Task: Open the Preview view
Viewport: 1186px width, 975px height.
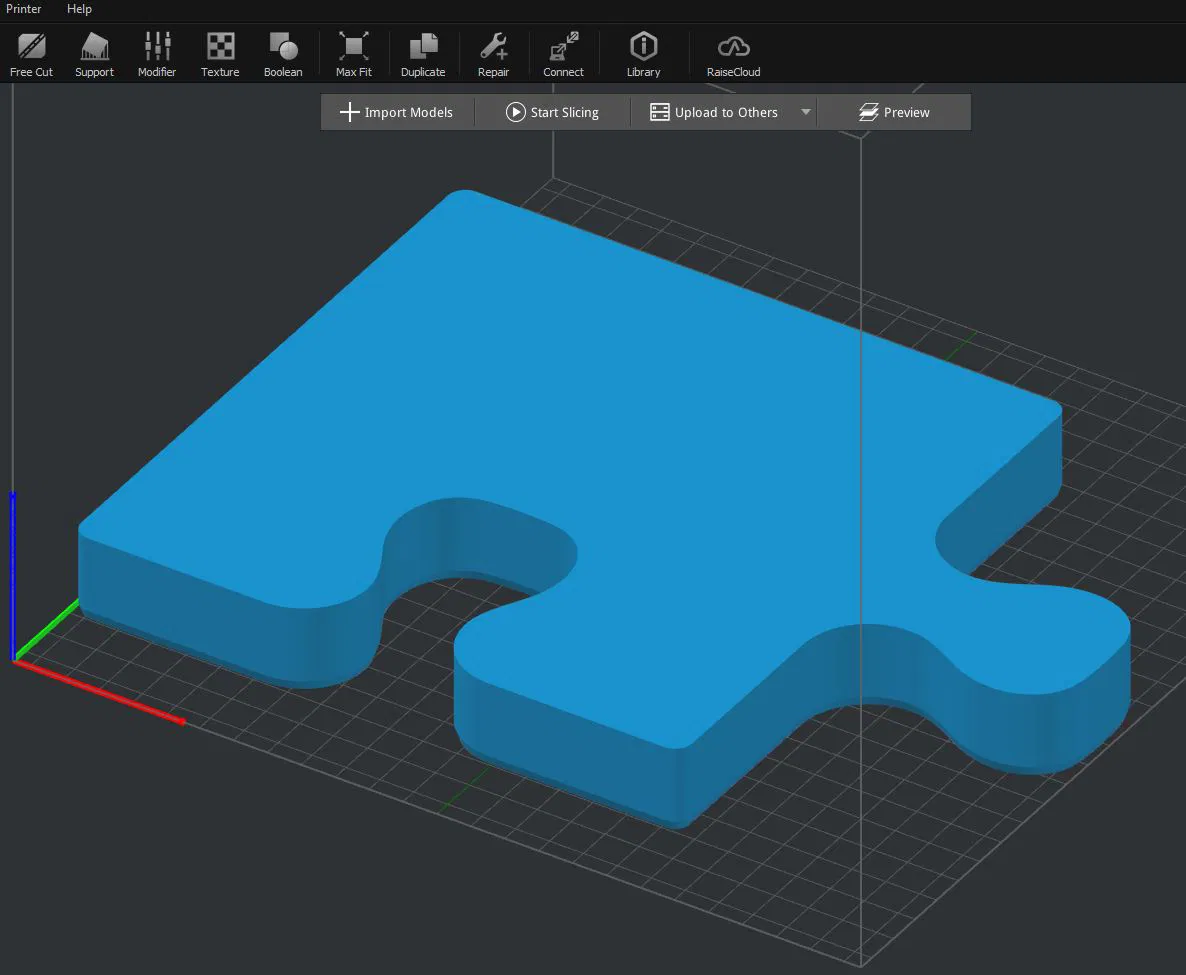Action: pos(894,112)
